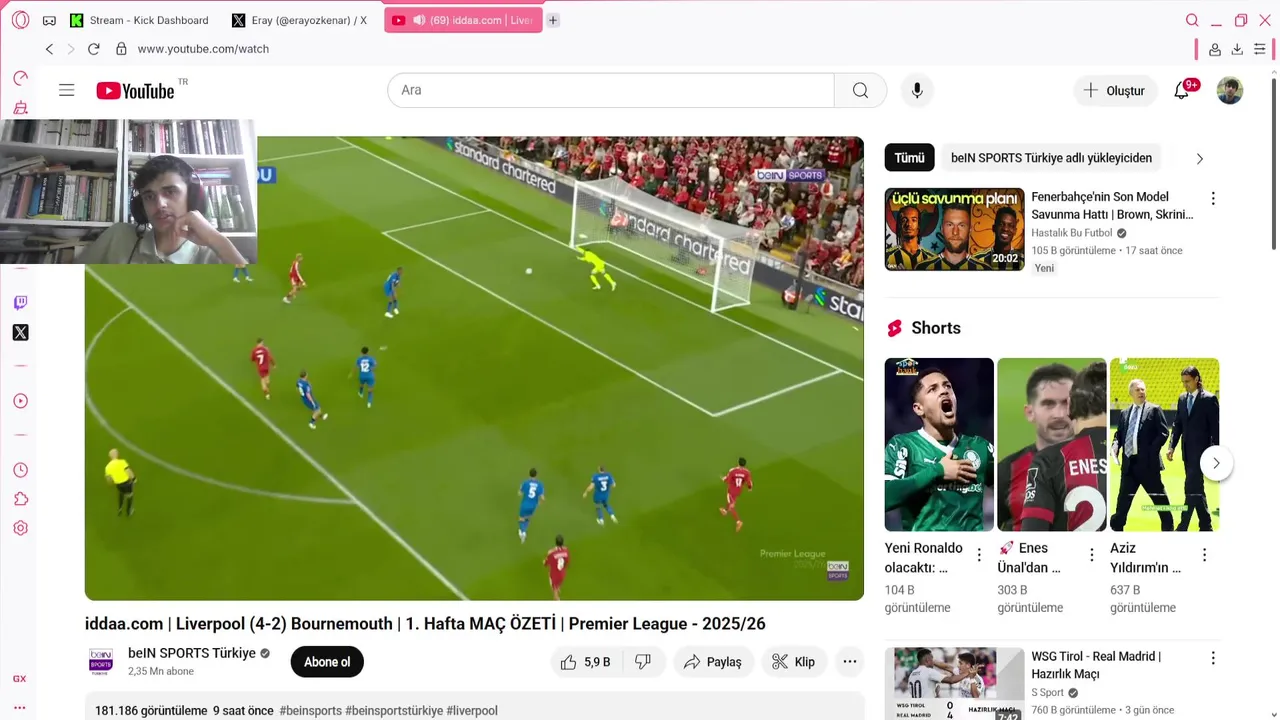The height and width of the screenshot is (720, 1280).
Task: Start voice search with microphone
Action: (x=917, y=90)
